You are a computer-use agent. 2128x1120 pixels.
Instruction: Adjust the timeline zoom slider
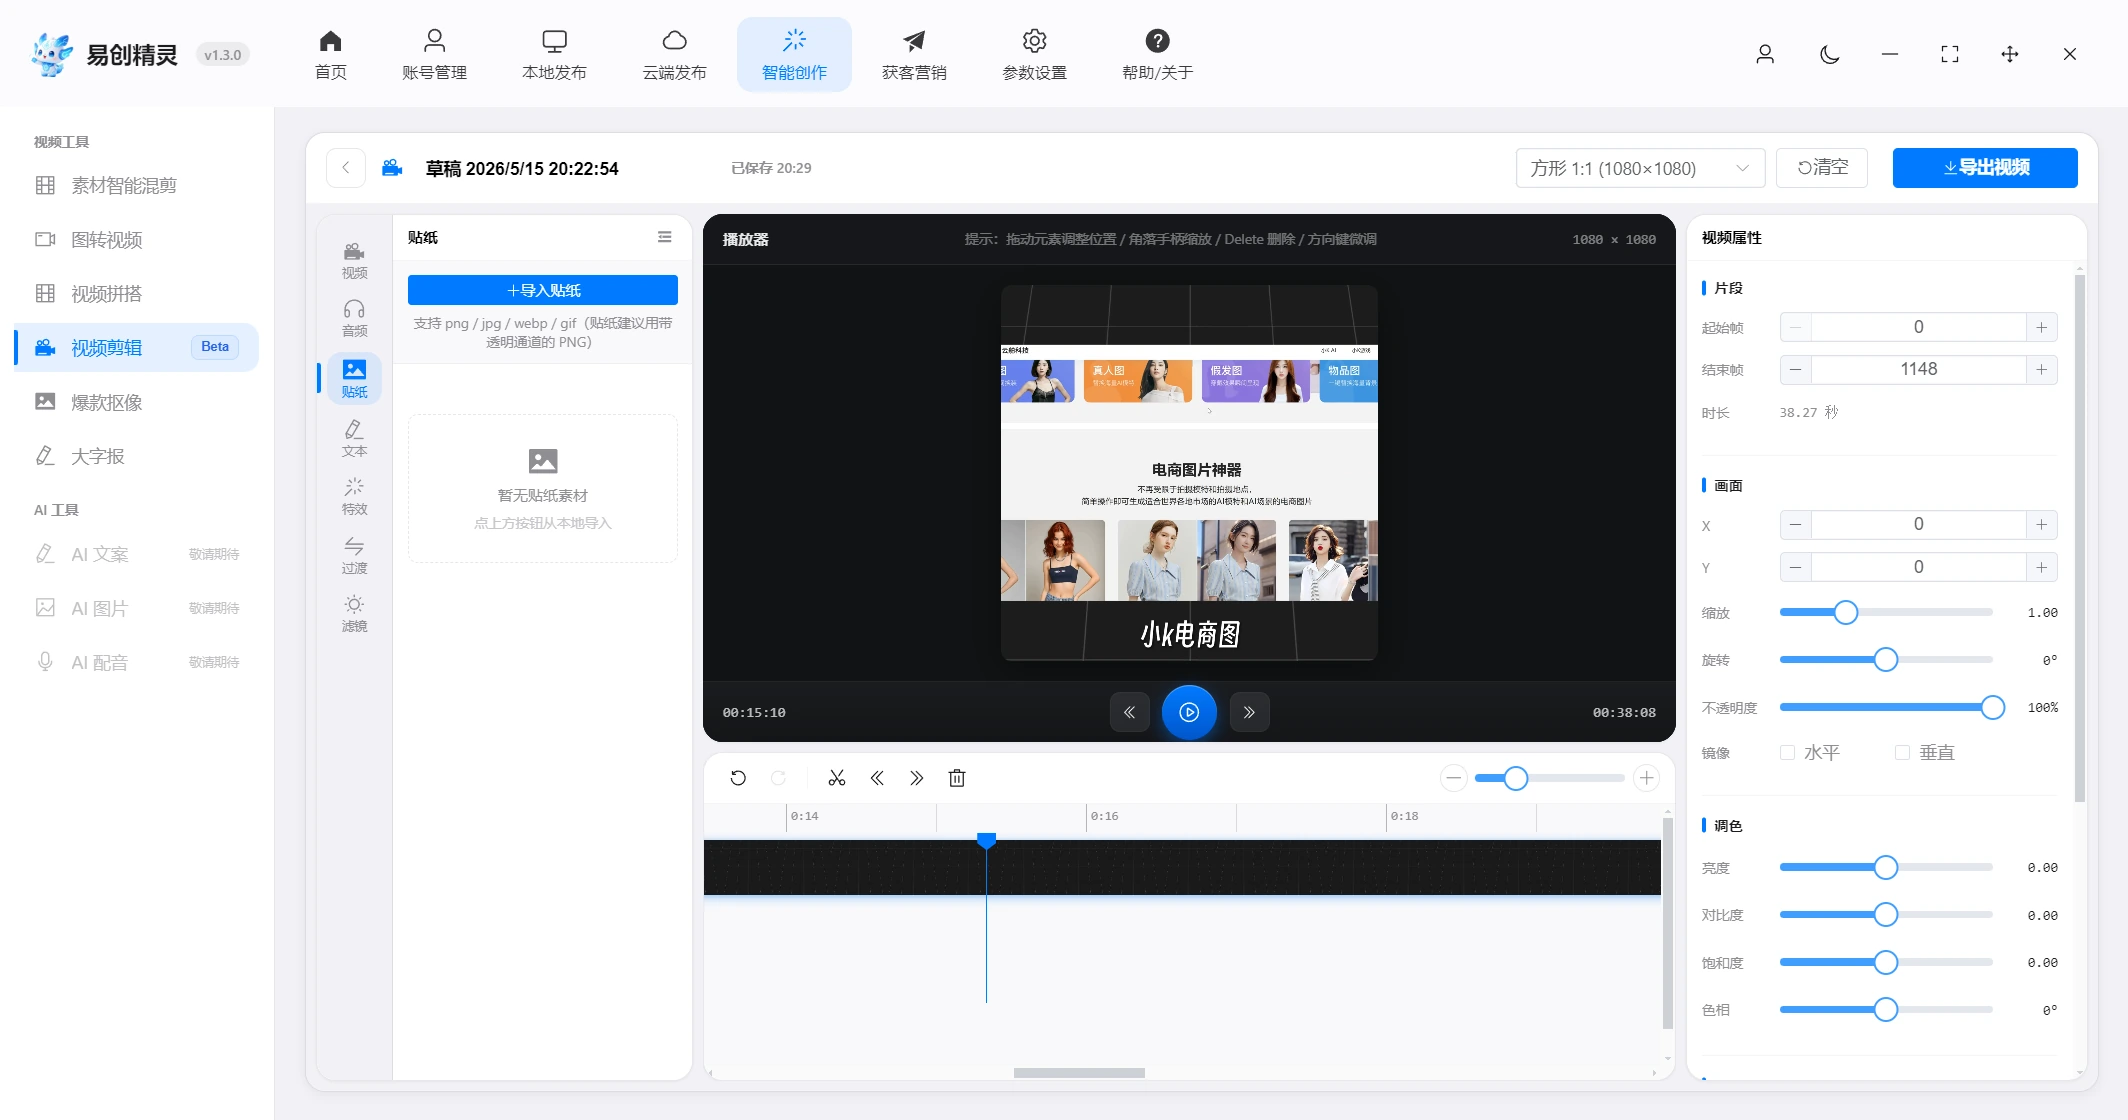pos(1516,778)
